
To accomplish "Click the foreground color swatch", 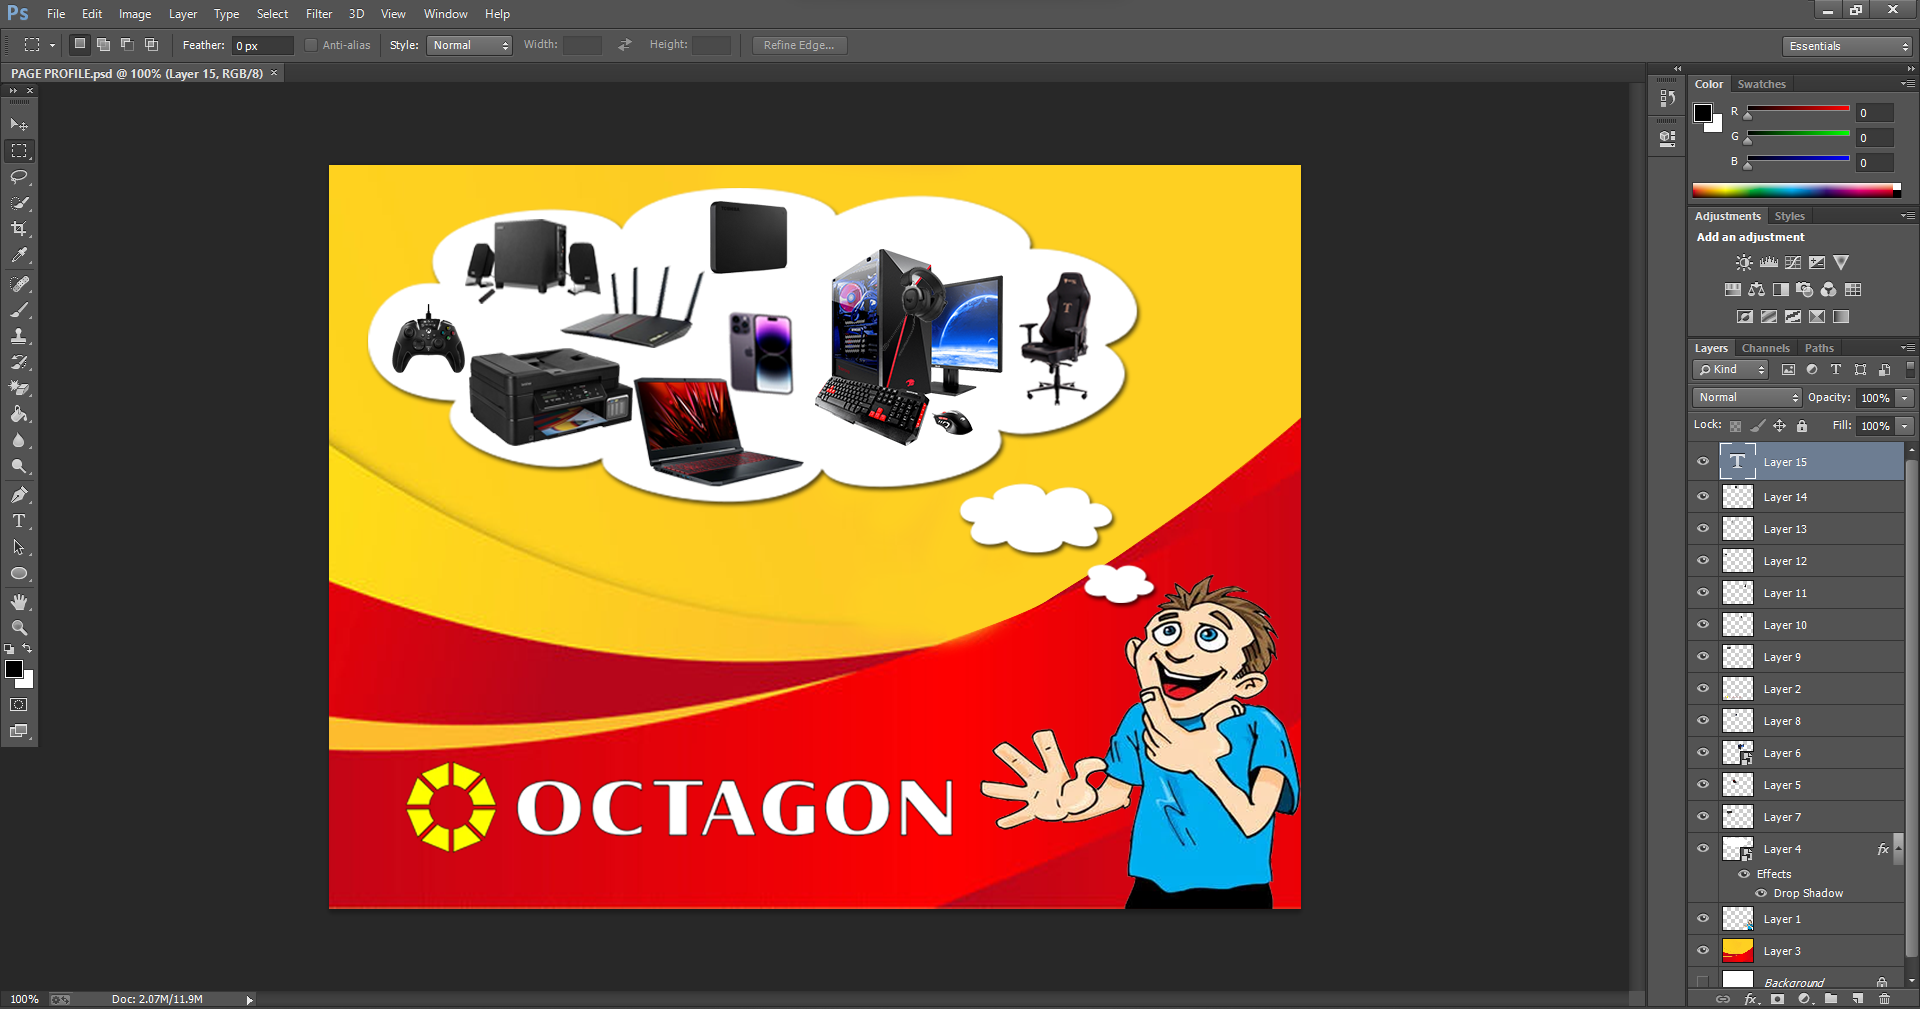I will coord(14,671).
